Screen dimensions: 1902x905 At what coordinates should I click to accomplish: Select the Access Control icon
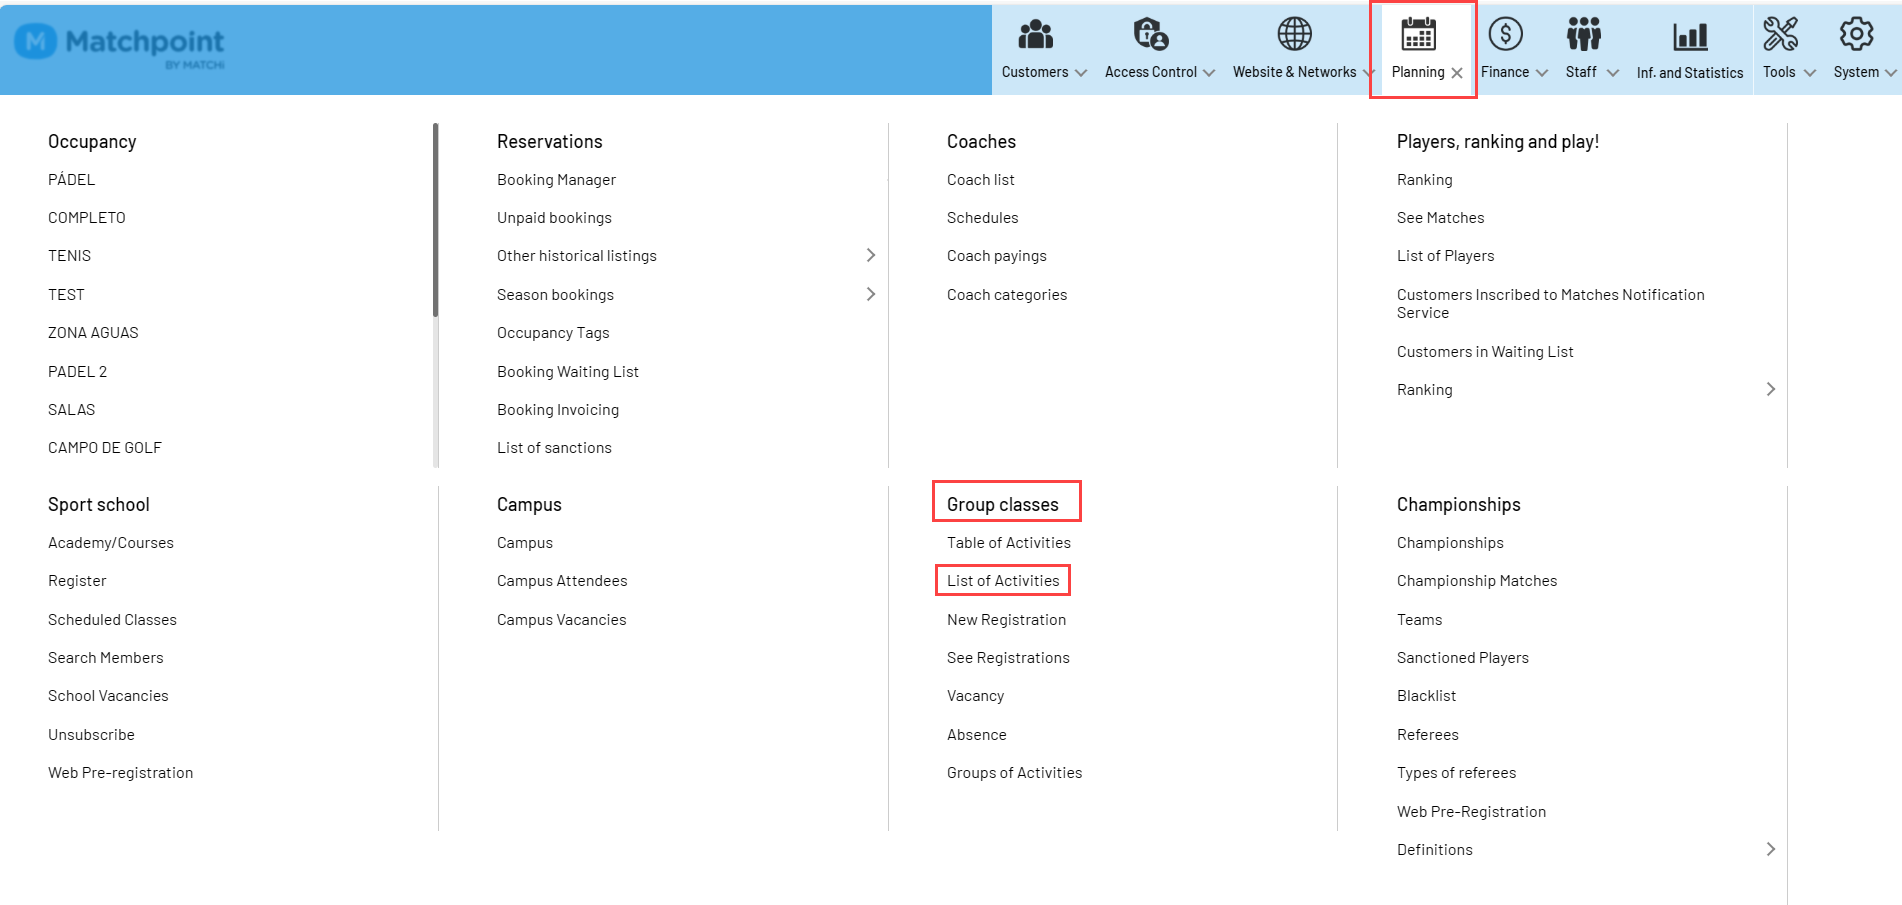pyautogui.click(x=1150, y=34)
